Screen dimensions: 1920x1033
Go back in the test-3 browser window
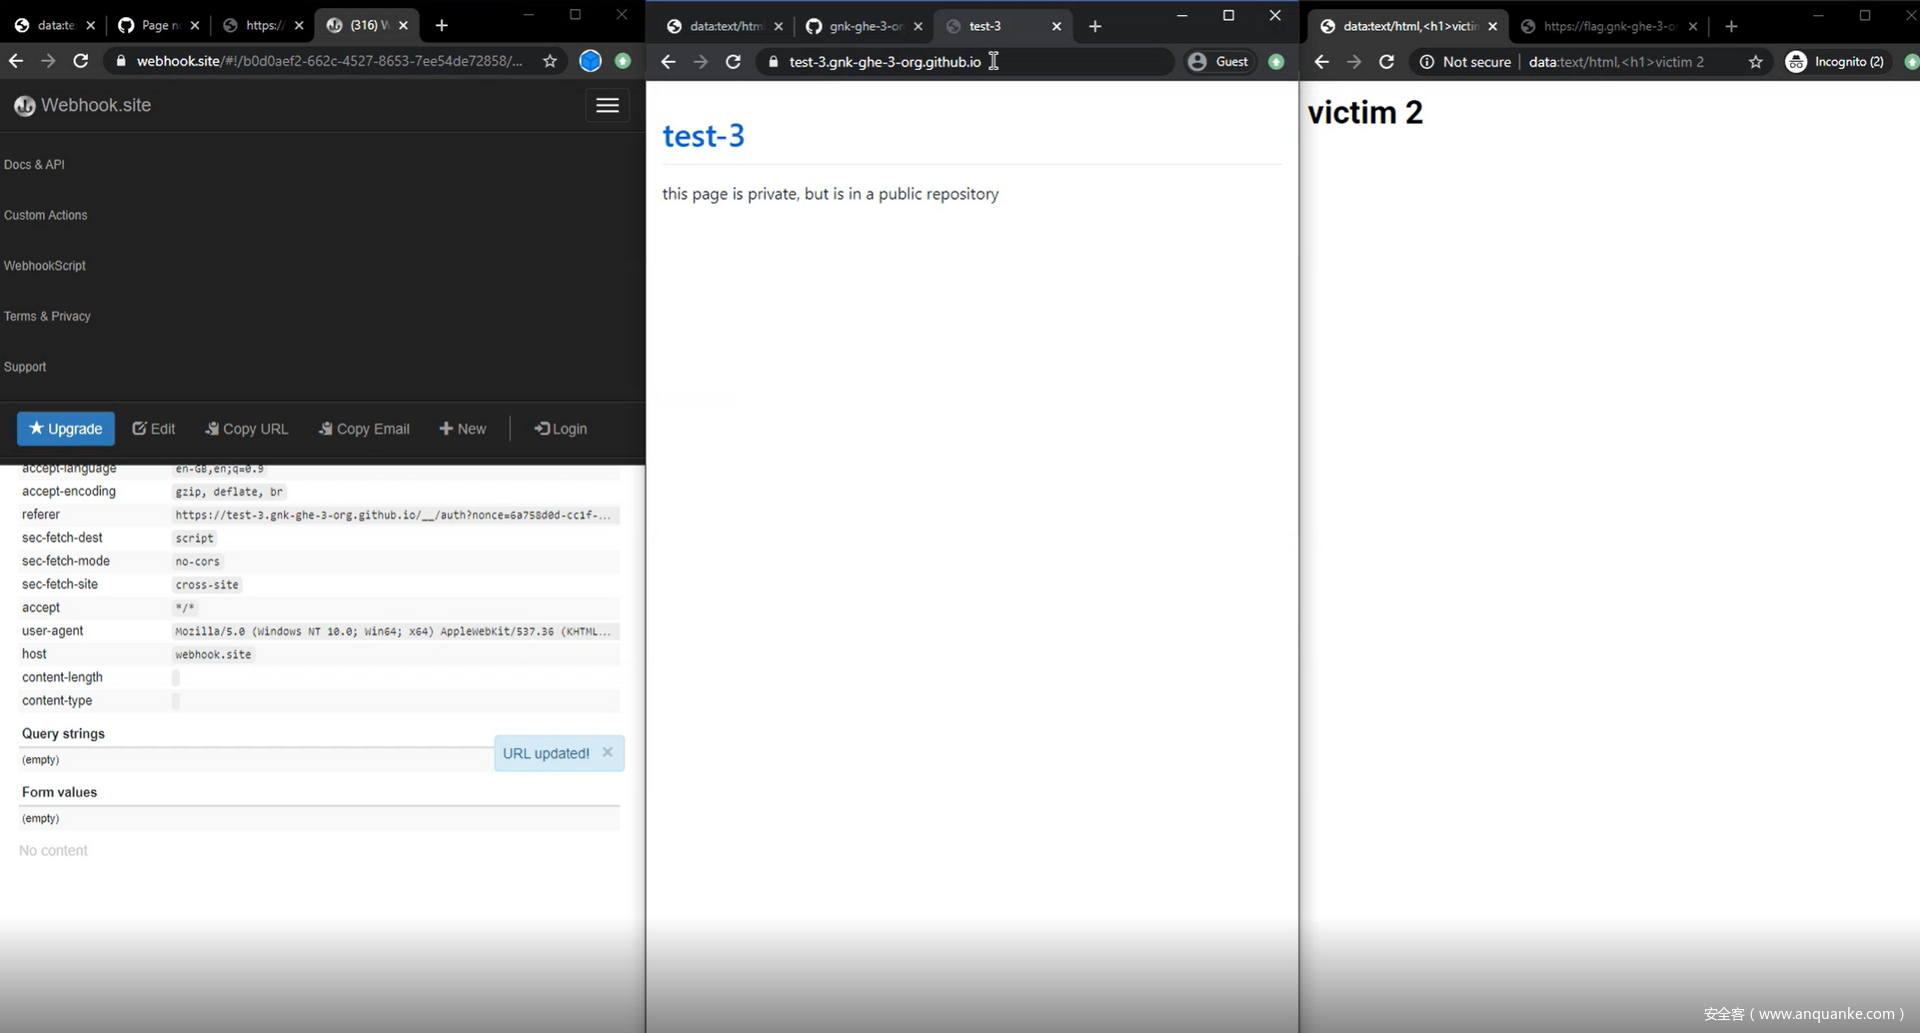[x=668, y=62]
